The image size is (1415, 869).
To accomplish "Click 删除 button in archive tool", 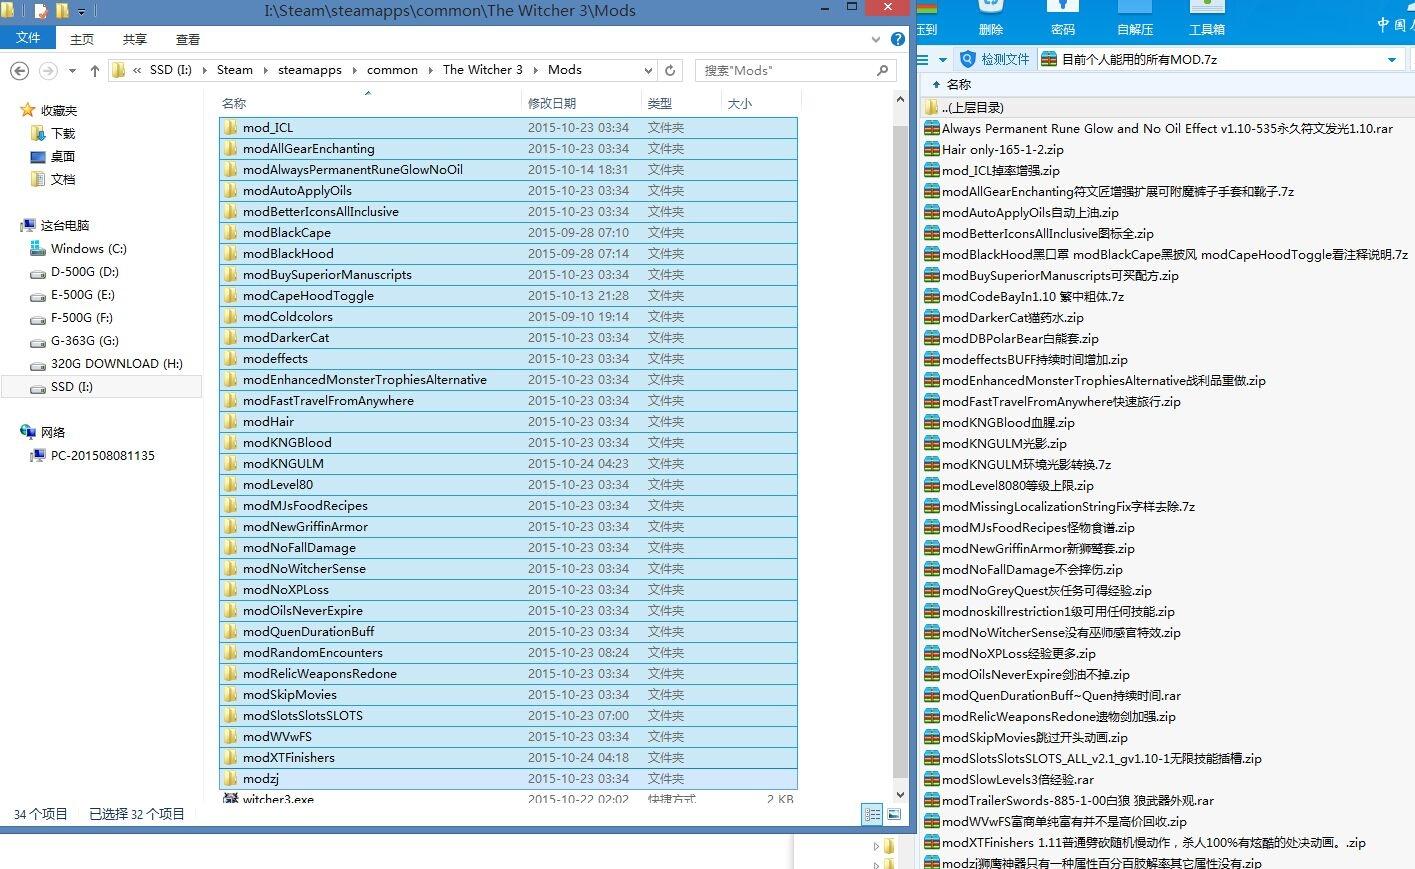I will (991, 18).
